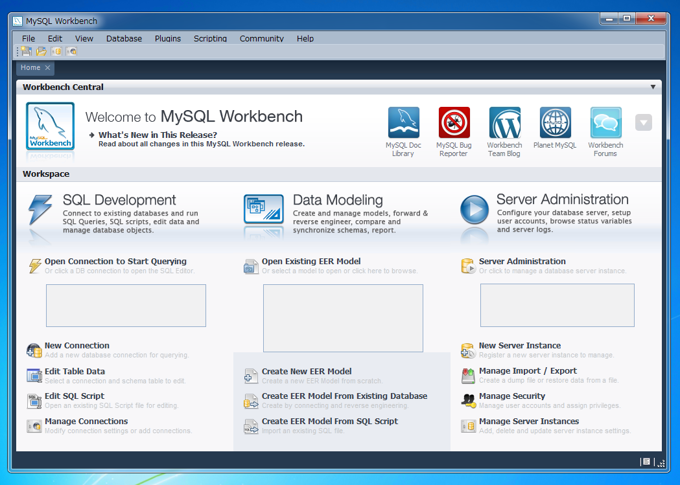Click the Data Modeling heading
Viewport: 680px width, 485px height.
[x=338, y=200]
